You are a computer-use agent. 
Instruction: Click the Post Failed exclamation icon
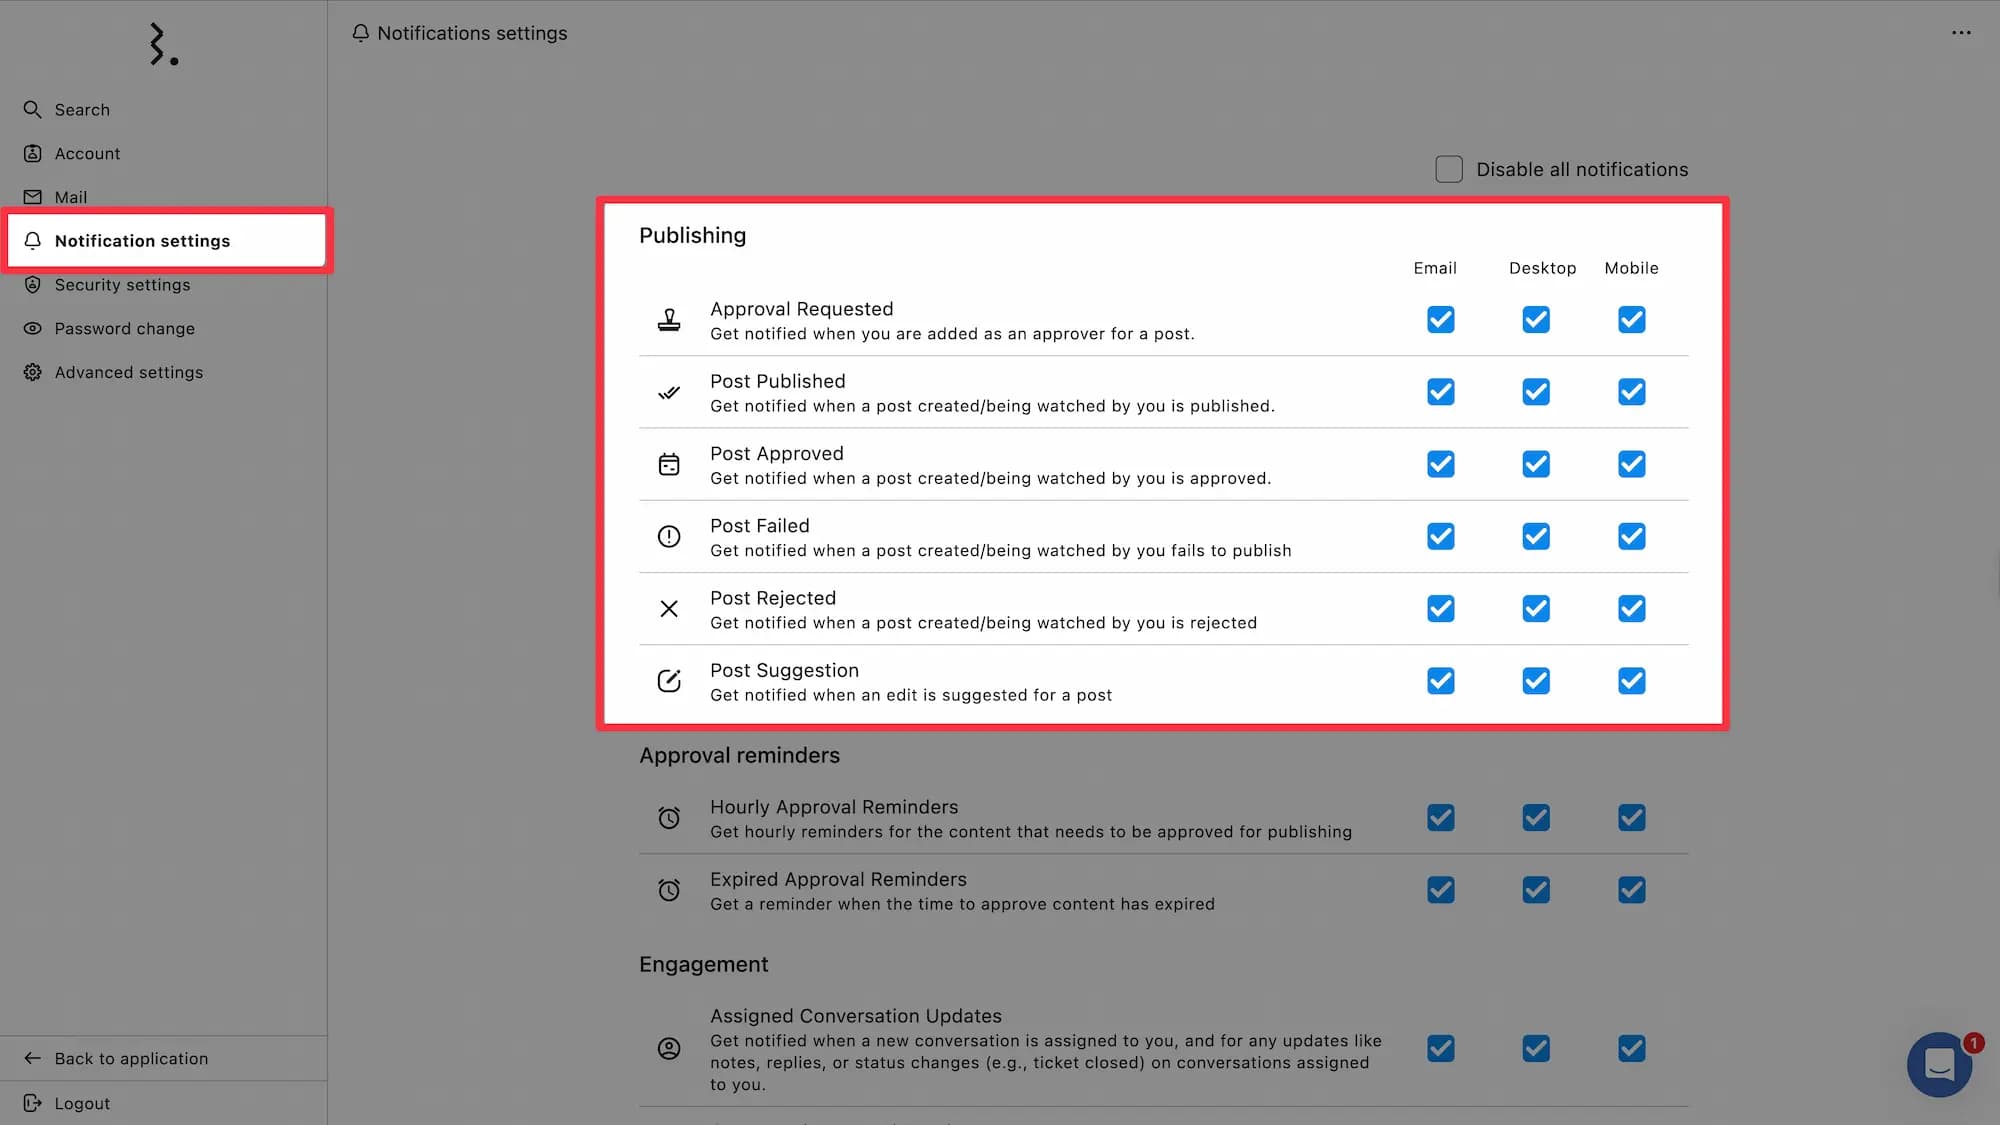669,537
